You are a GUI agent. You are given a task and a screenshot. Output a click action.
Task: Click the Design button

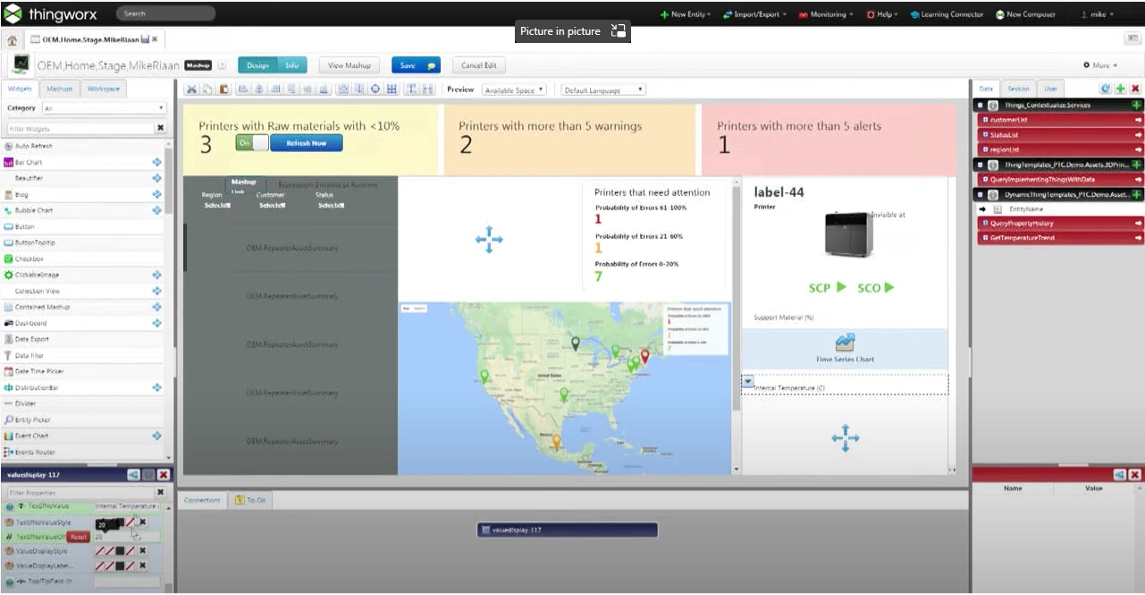click(x=258, y=65)
